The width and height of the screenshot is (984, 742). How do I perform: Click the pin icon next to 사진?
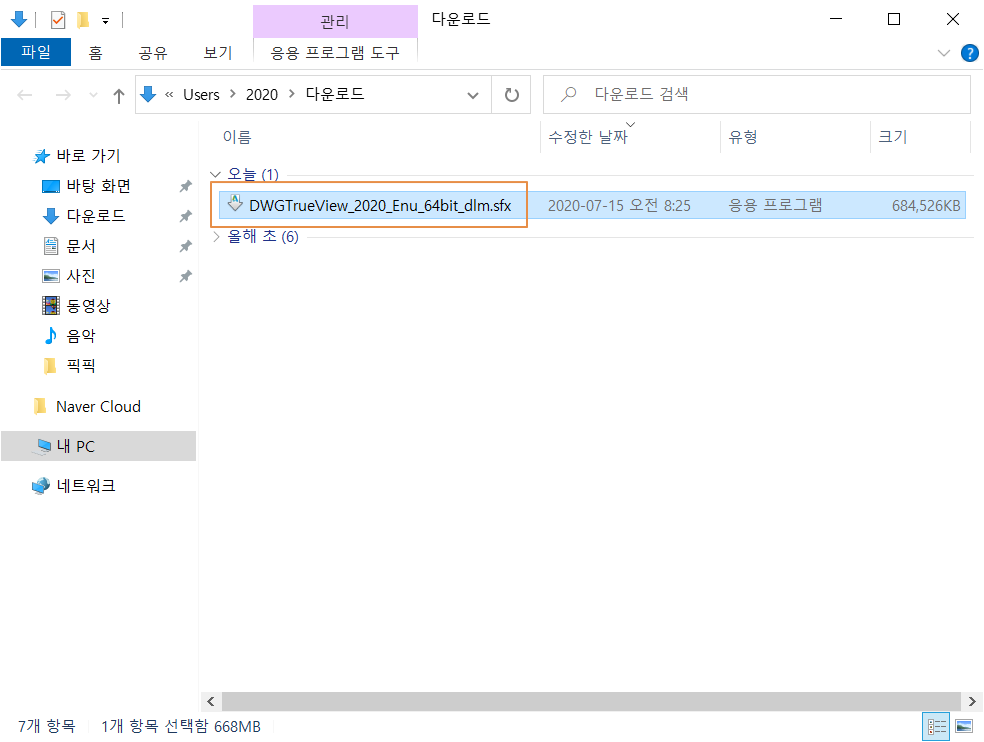click(x=185, y=276)
